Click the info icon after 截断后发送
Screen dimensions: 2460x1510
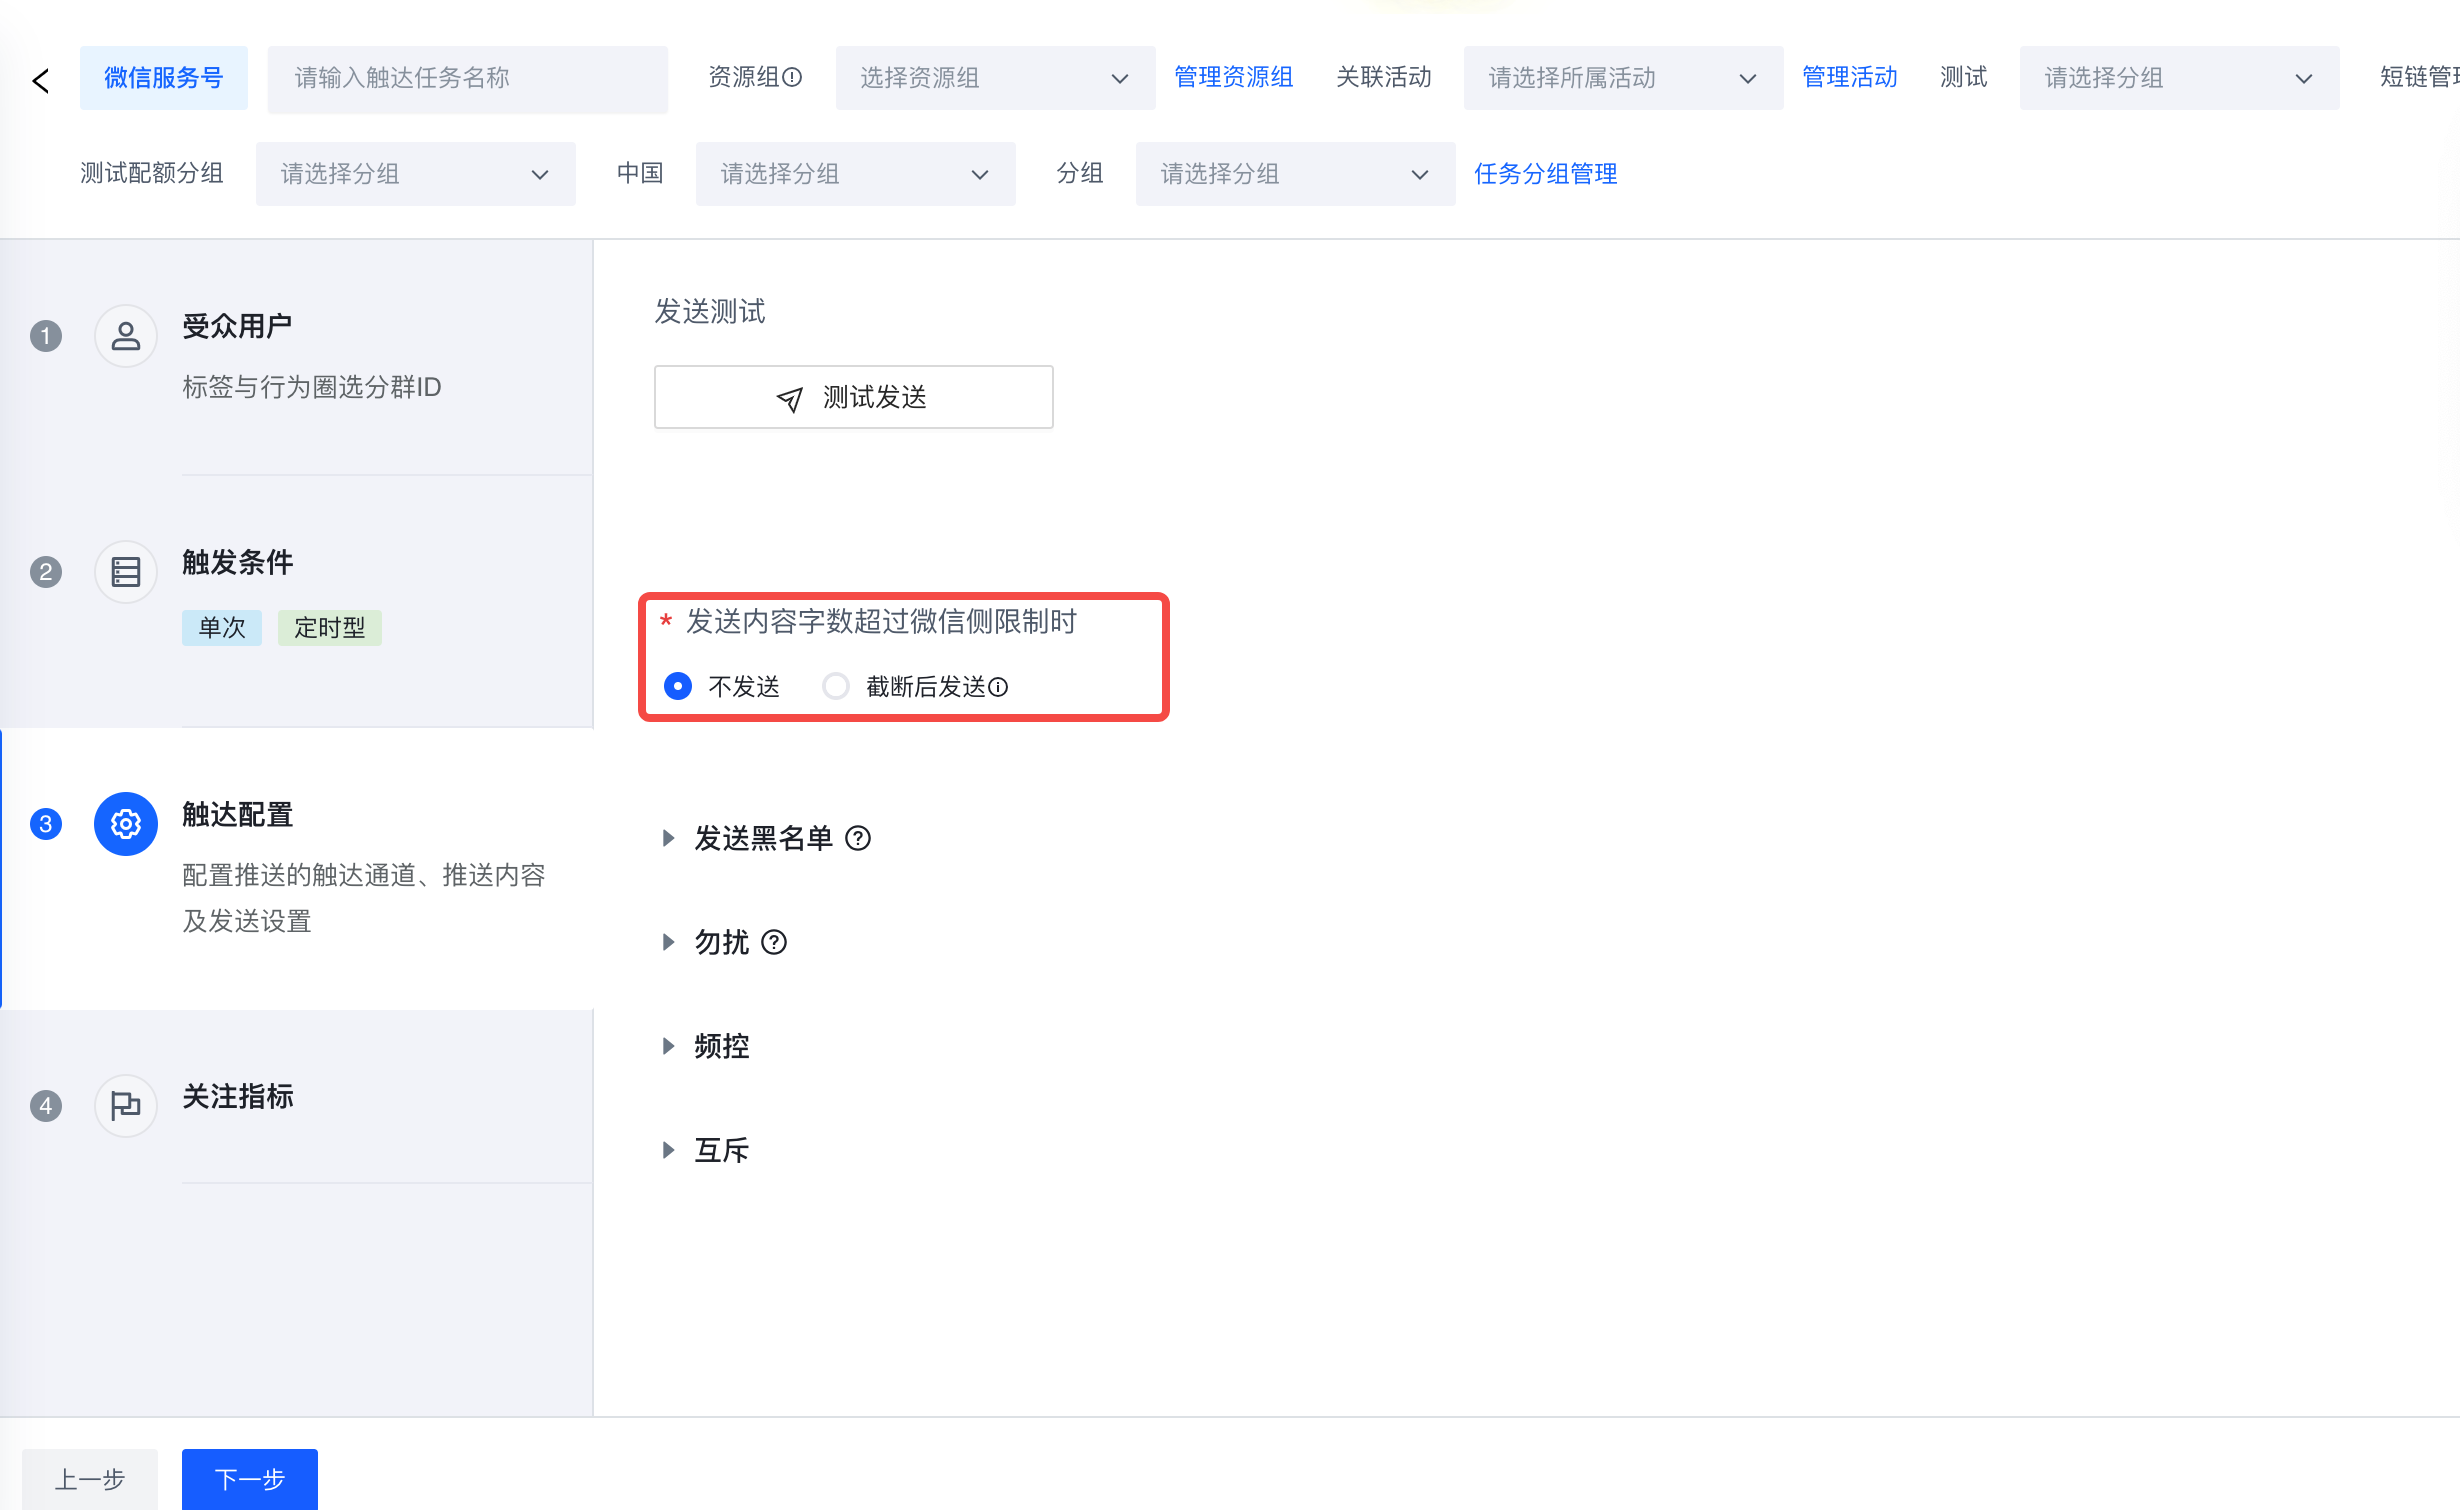(x=998, y=687)
